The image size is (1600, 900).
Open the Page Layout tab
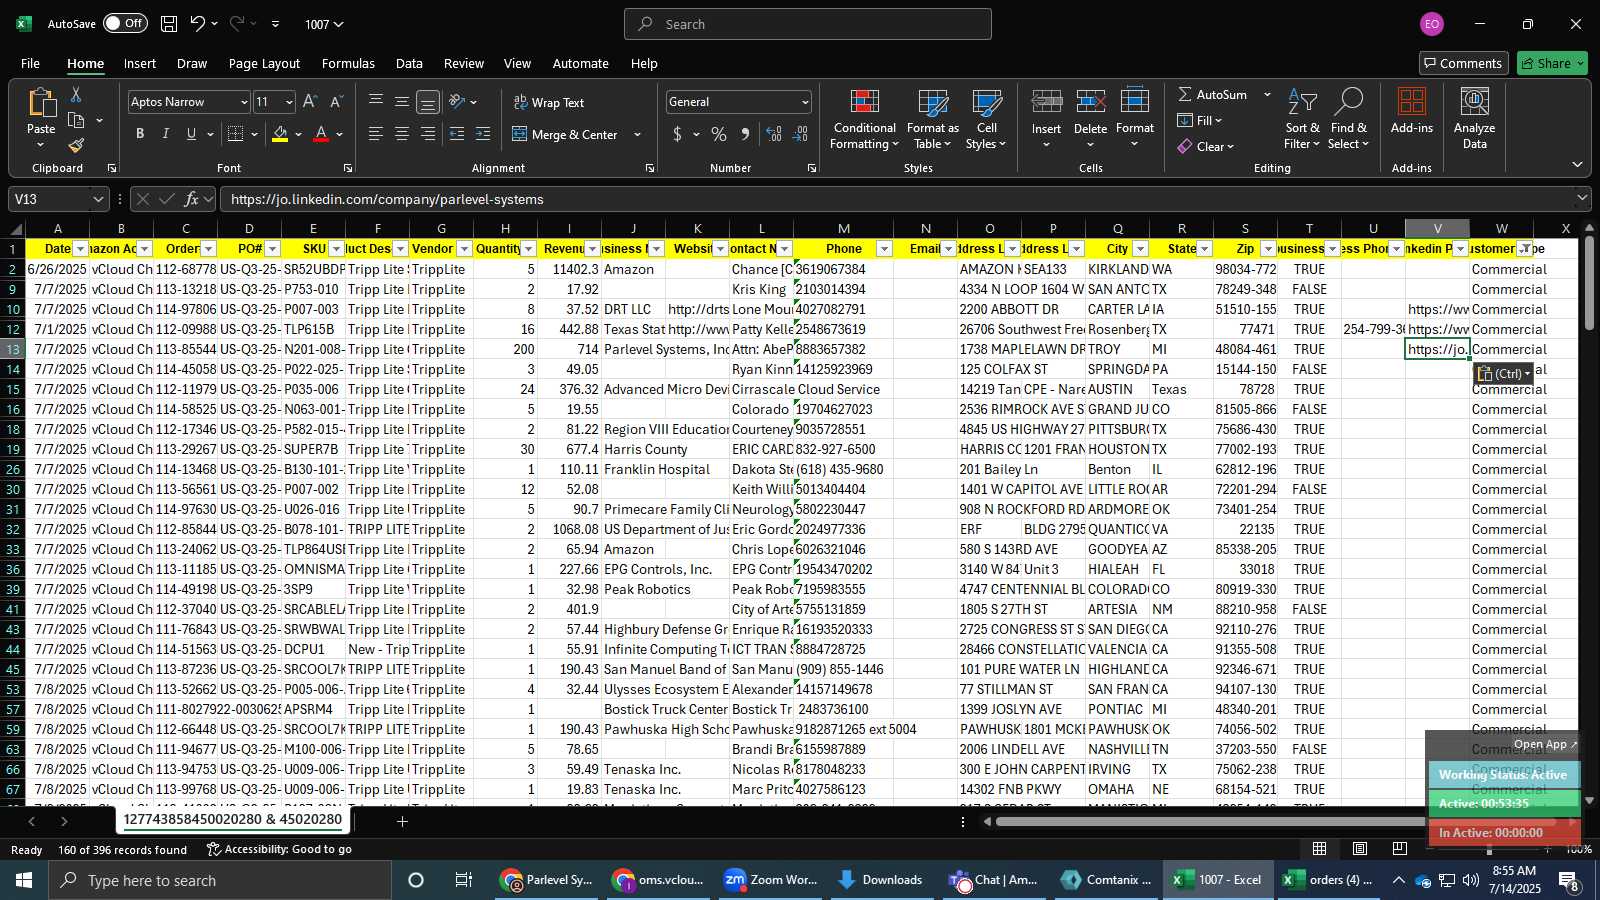pos(264,63)
